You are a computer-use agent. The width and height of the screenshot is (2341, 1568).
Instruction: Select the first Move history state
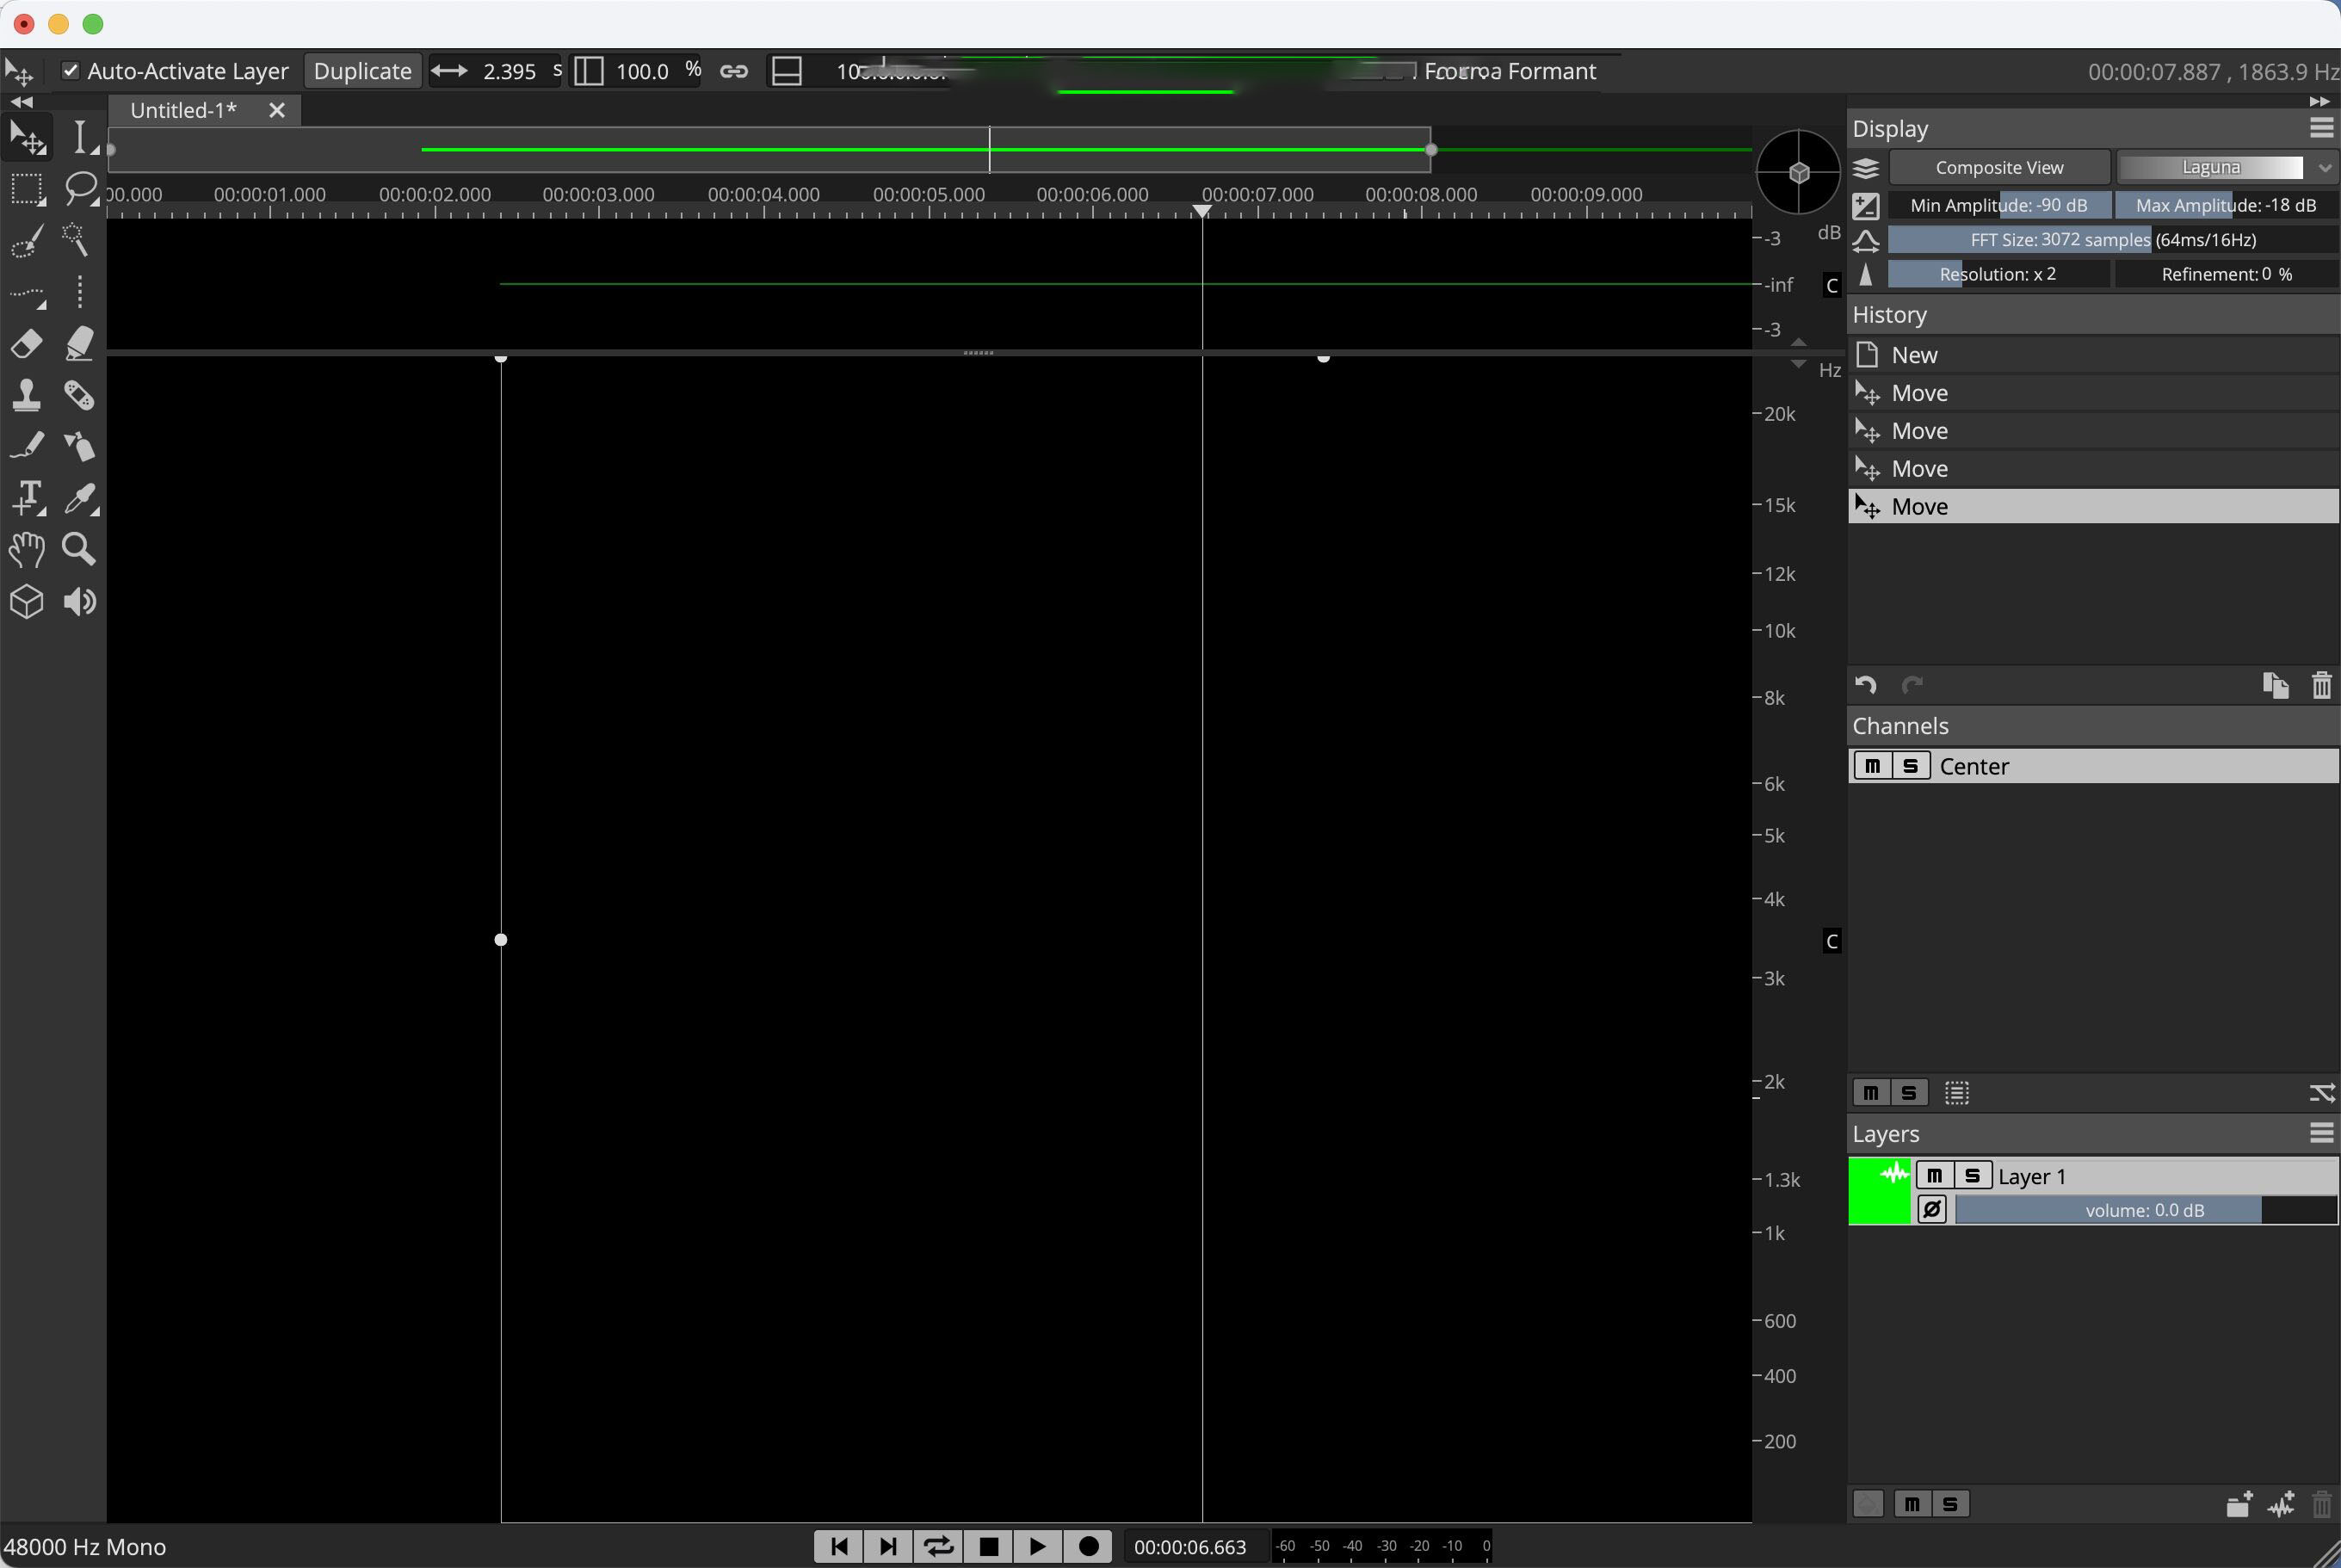pyautogui.click(x=2093, y=393)
